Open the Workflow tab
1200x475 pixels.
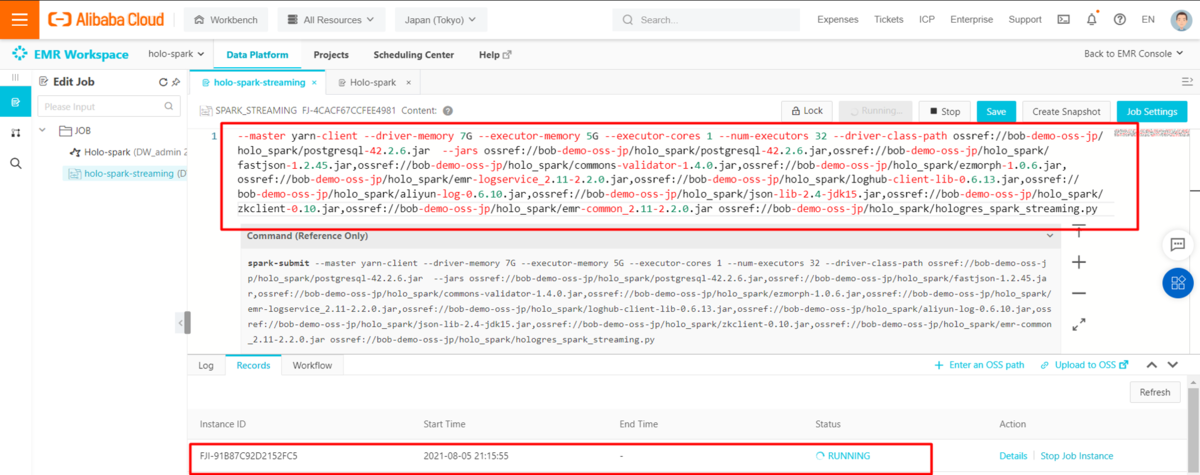point(312,365)
